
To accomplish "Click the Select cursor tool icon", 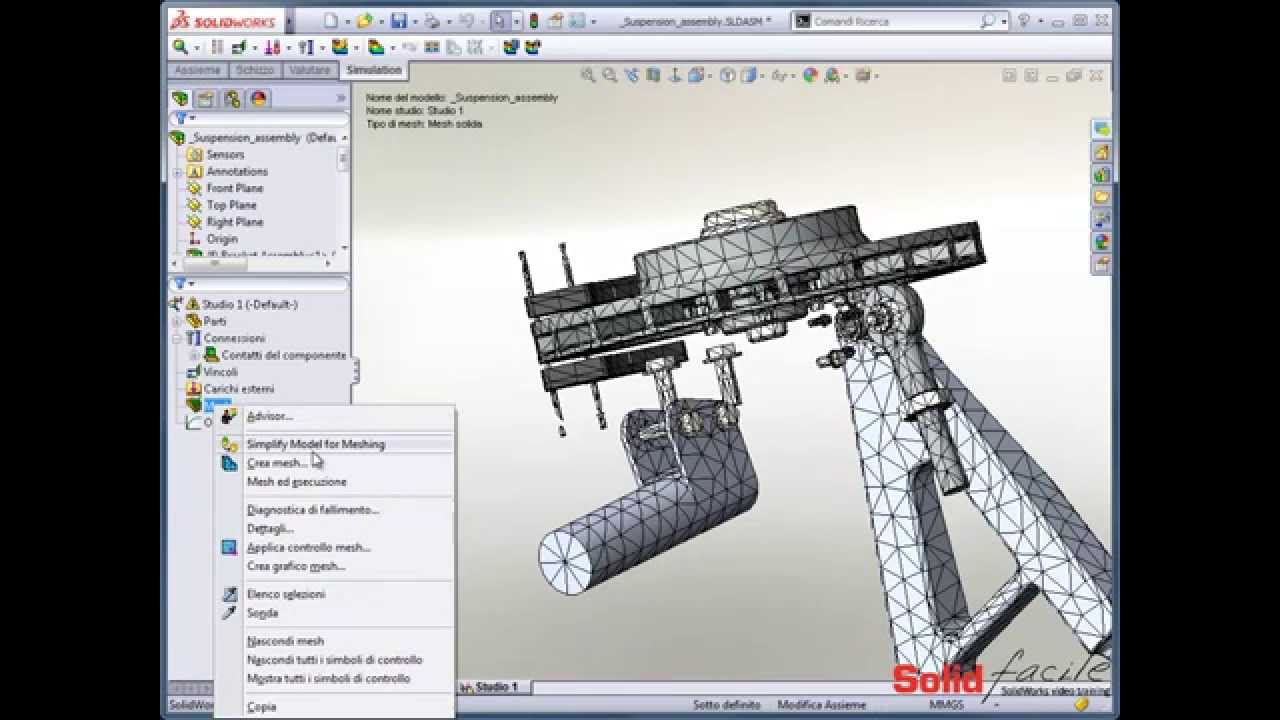I will click(x=499, y=20).
